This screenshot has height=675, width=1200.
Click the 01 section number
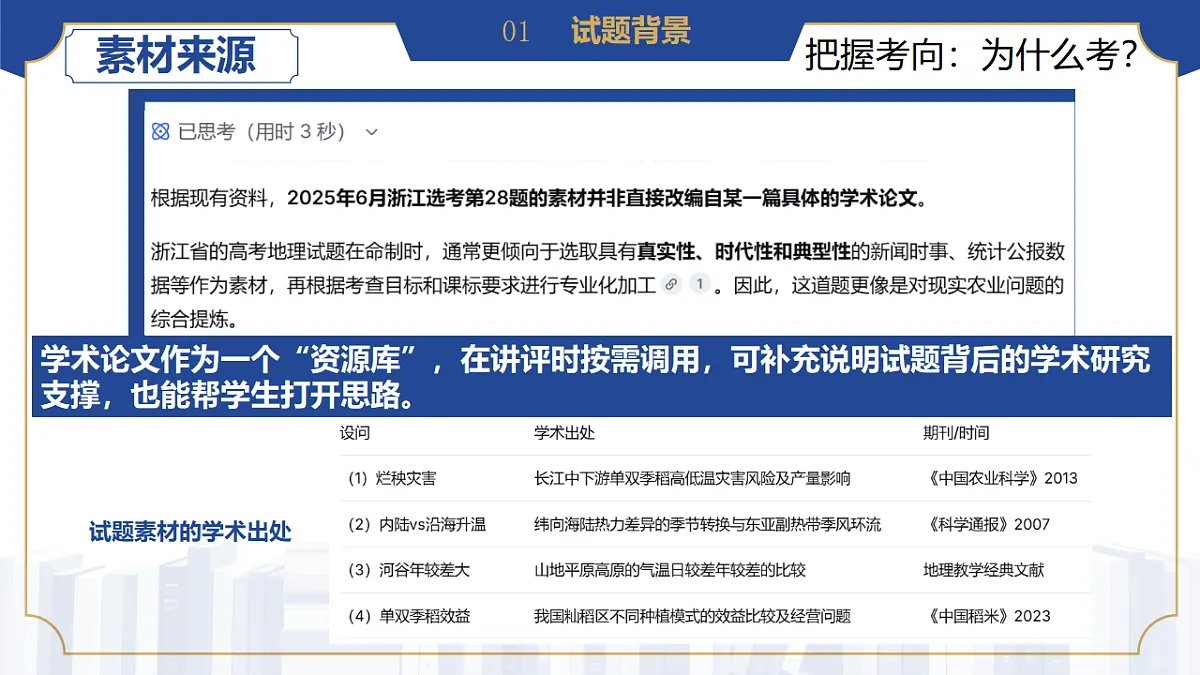click(516, 32)
